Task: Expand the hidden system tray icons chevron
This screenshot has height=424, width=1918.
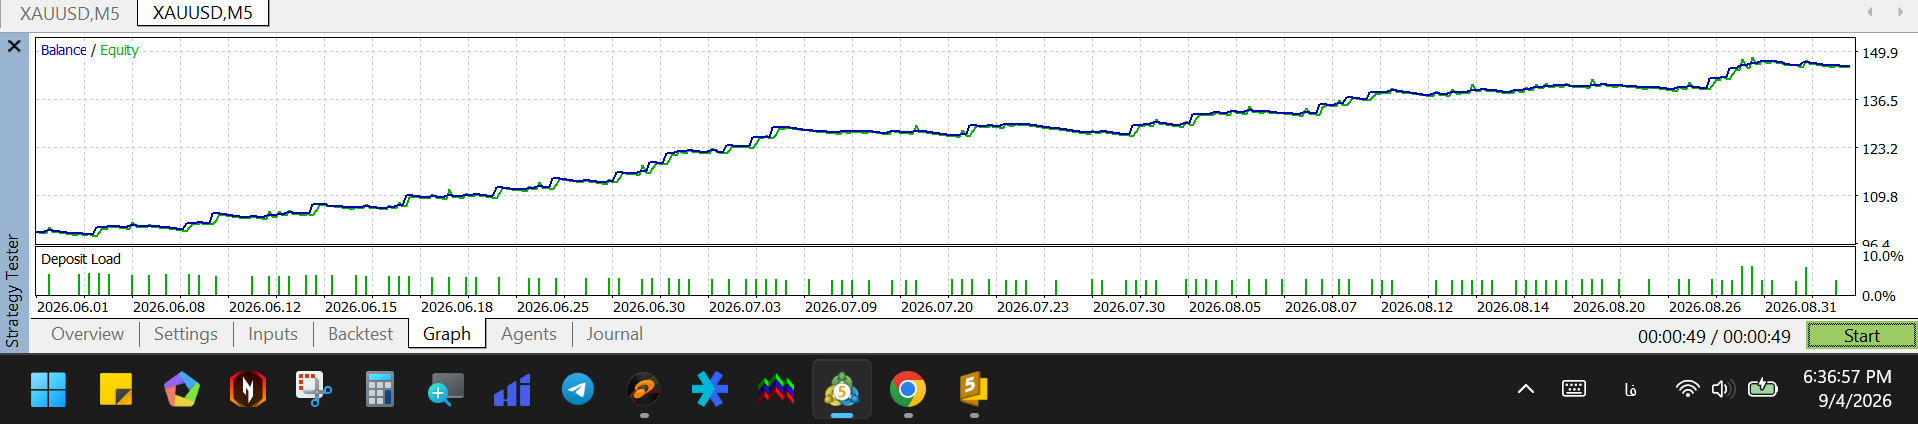Action: point(1526,389)
